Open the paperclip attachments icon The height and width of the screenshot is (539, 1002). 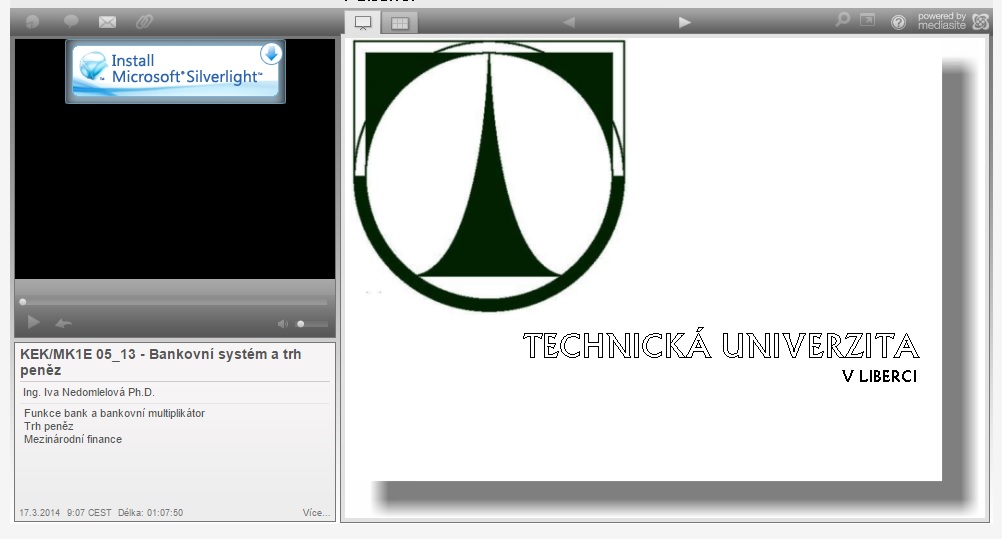tap(144, 21)
